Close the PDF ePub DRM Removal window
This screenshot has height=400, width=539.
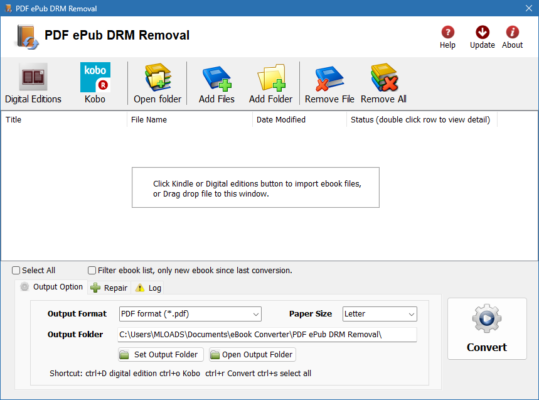529,8
